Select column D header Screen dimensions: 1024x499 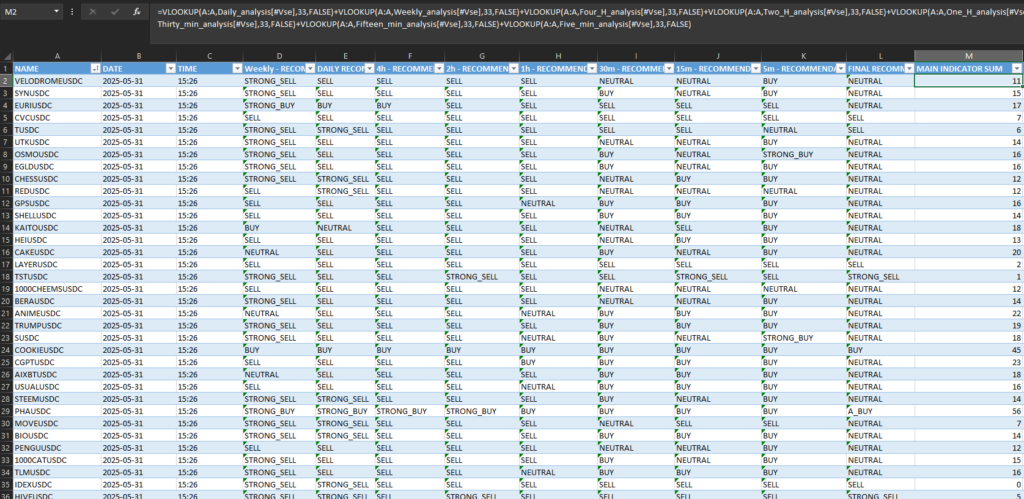pyautogui.click(x=279, y=57)
